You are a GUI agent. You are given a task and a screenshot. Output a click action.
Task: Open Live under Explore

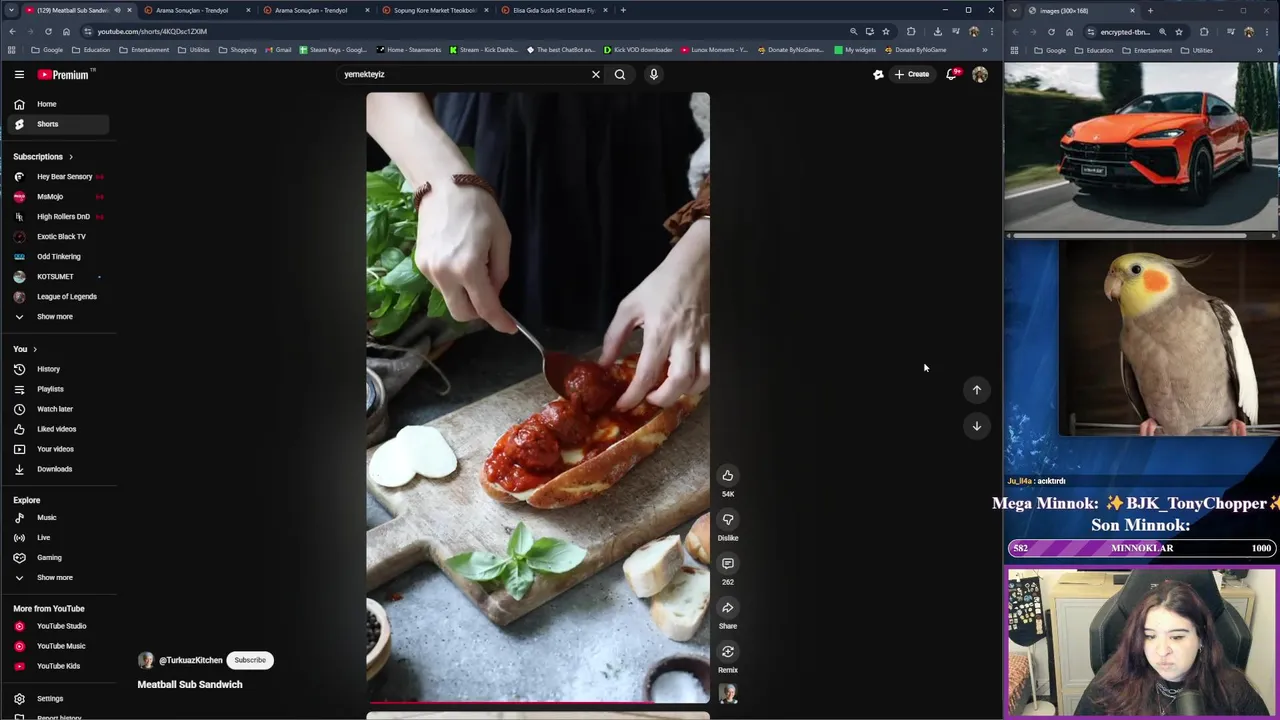pos(59,538)
